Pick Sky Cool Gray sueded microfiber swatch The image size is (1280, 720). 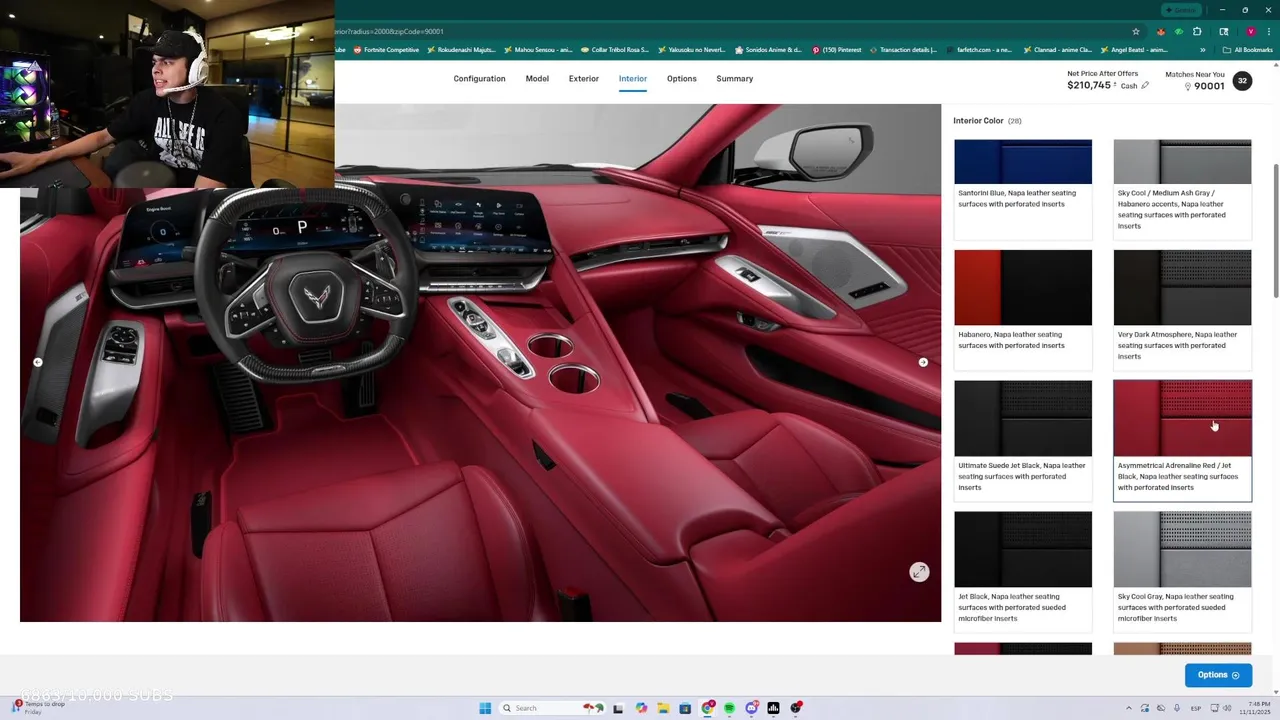[x=1182, y=571]
